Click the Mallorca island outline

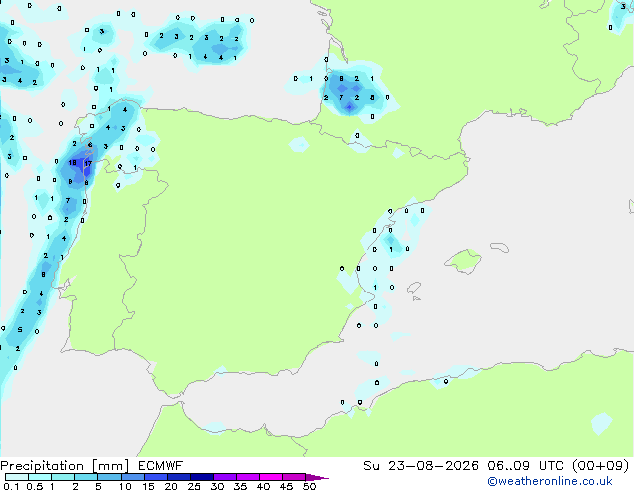pyautogui.click(x=463, y=261)
